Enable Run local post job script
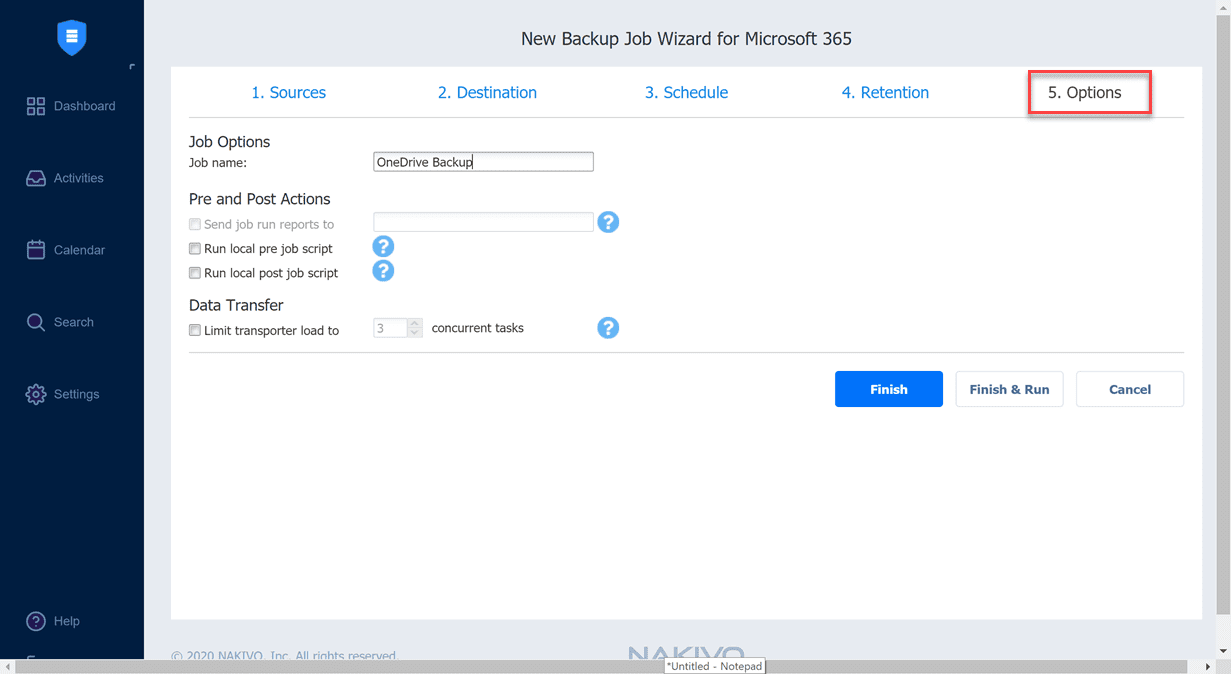The width and height of the screenshot is (1231, 674). pyautogui.click(x=195, y=273)
